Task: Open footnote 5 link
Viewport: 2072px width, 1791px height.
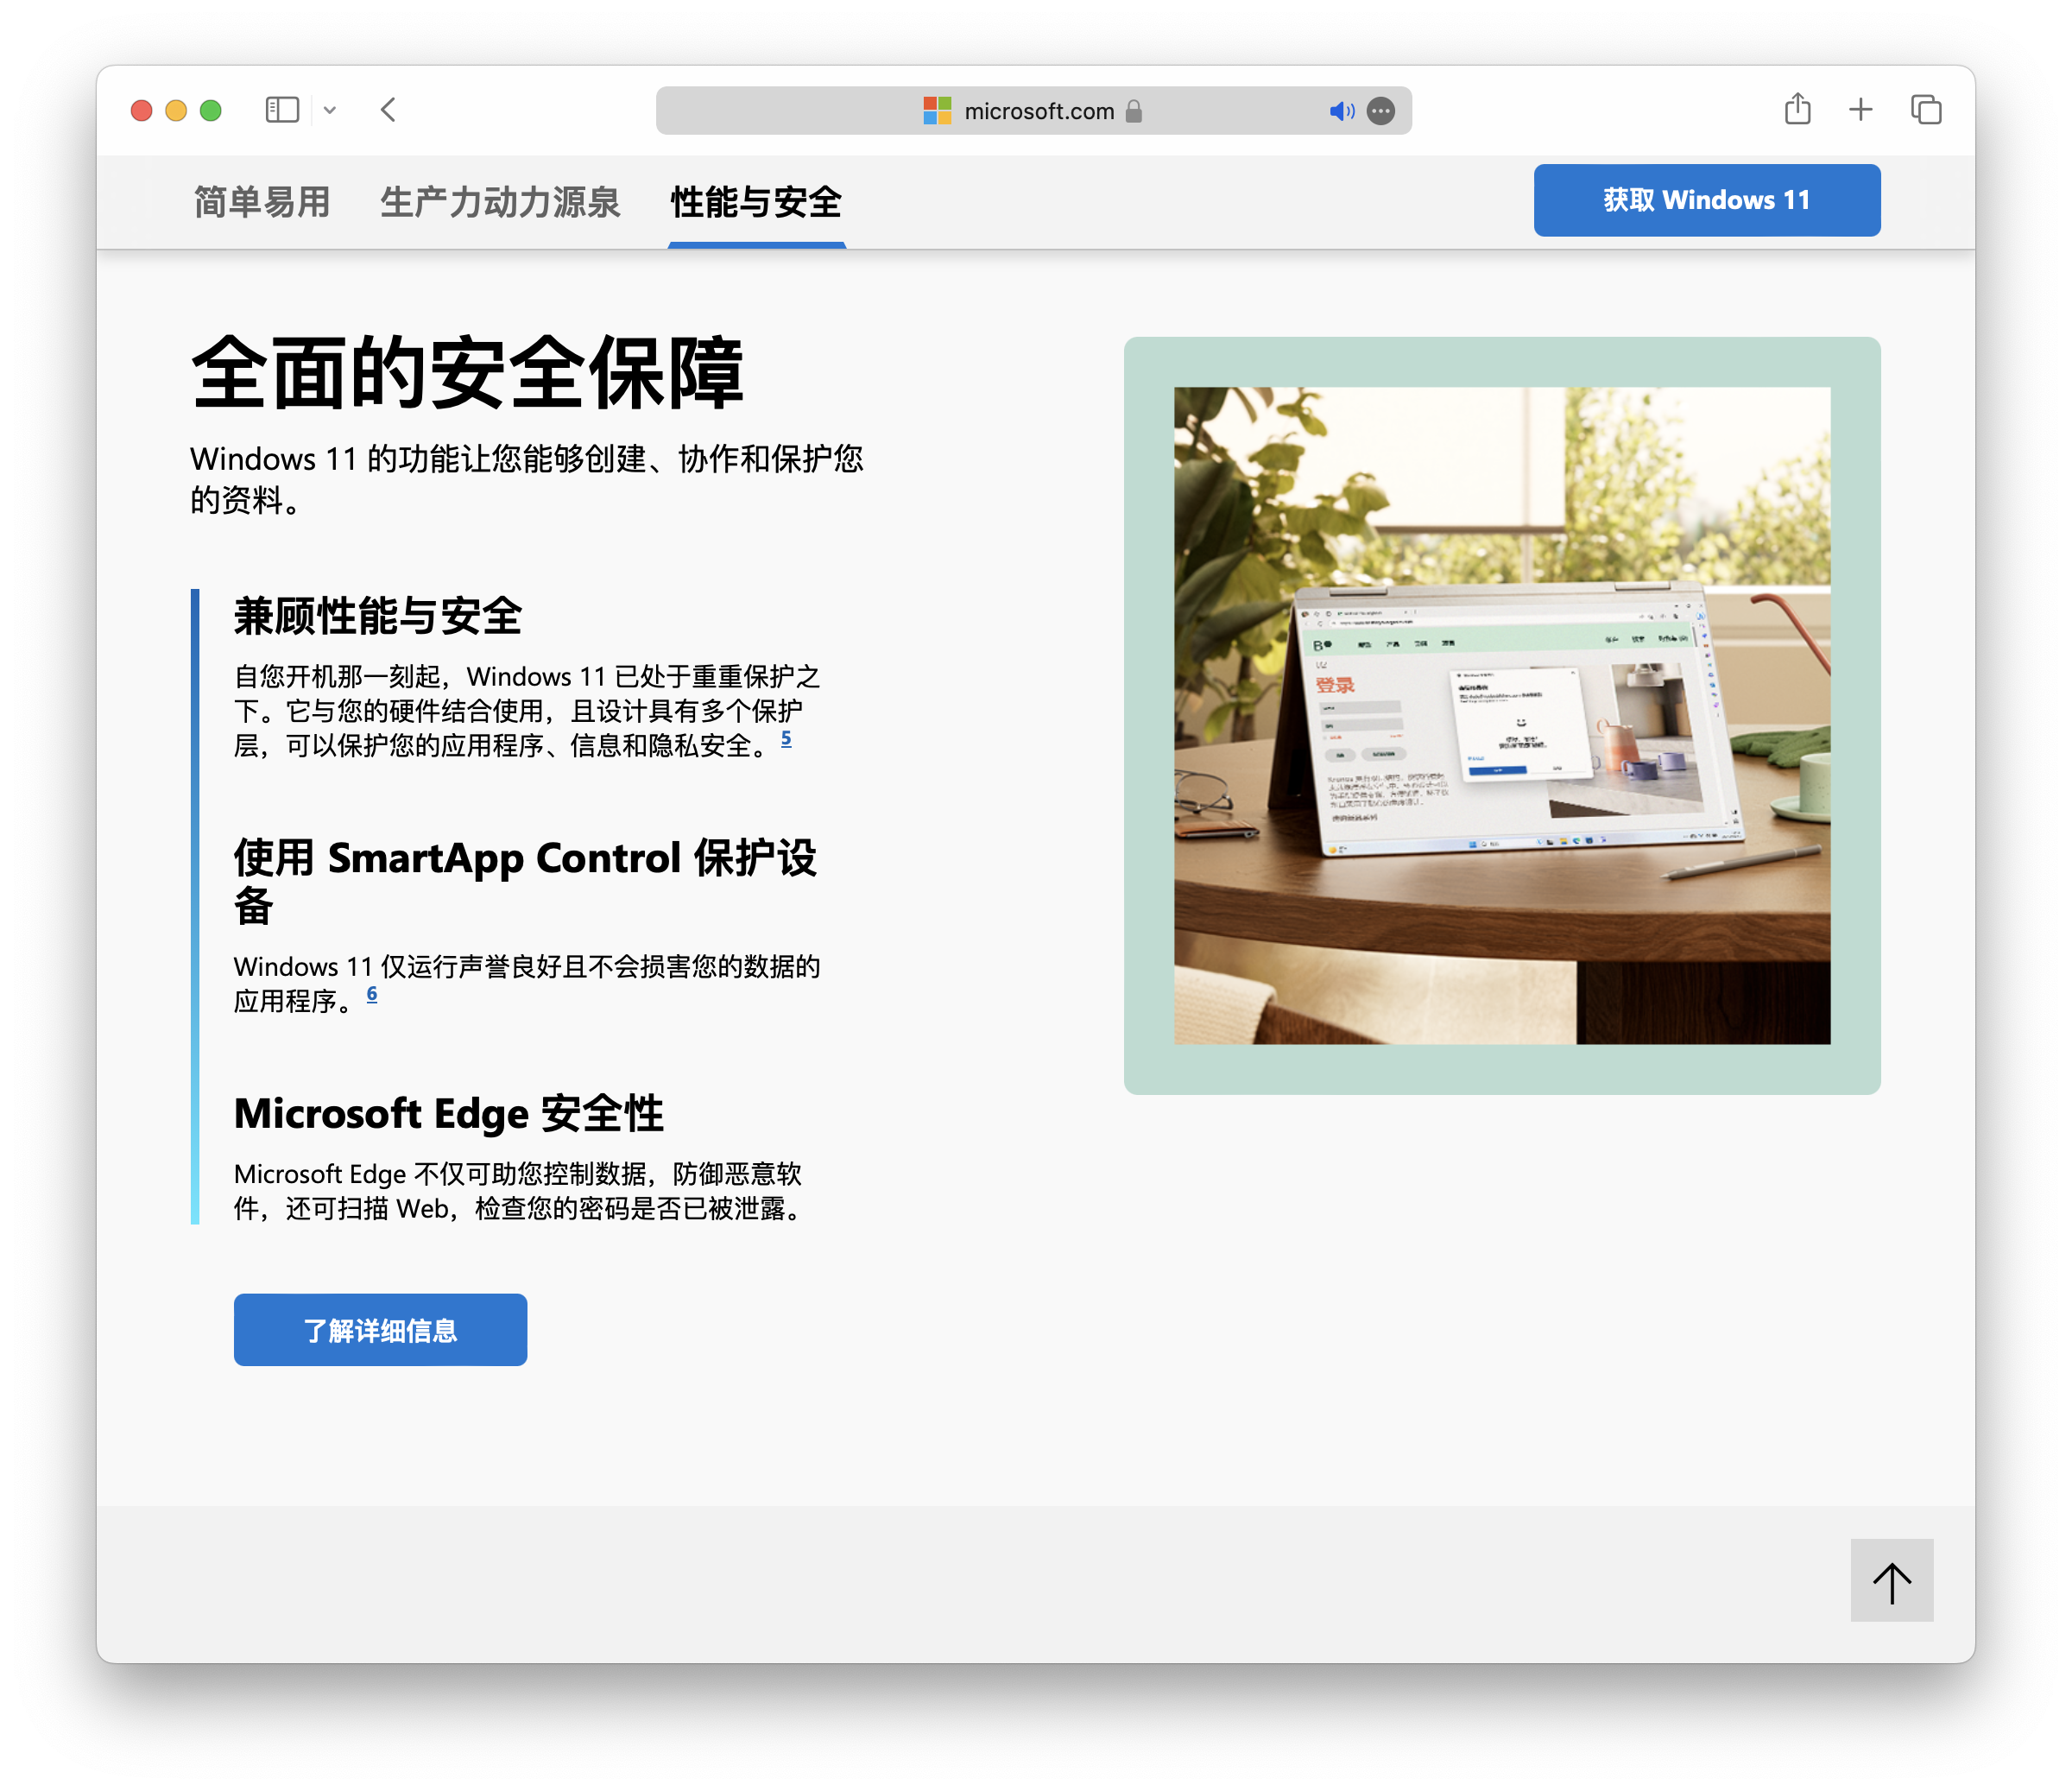Action: tap(786, 738)
